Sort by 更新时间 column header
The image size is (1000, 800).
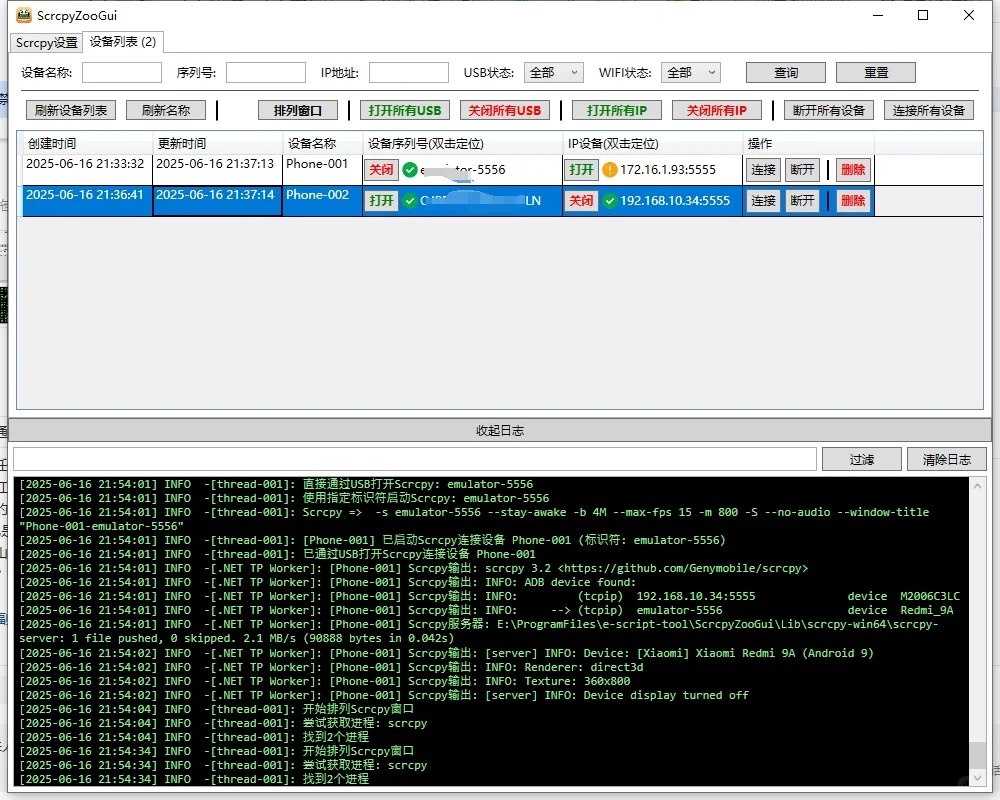click(x=217, y=144)
